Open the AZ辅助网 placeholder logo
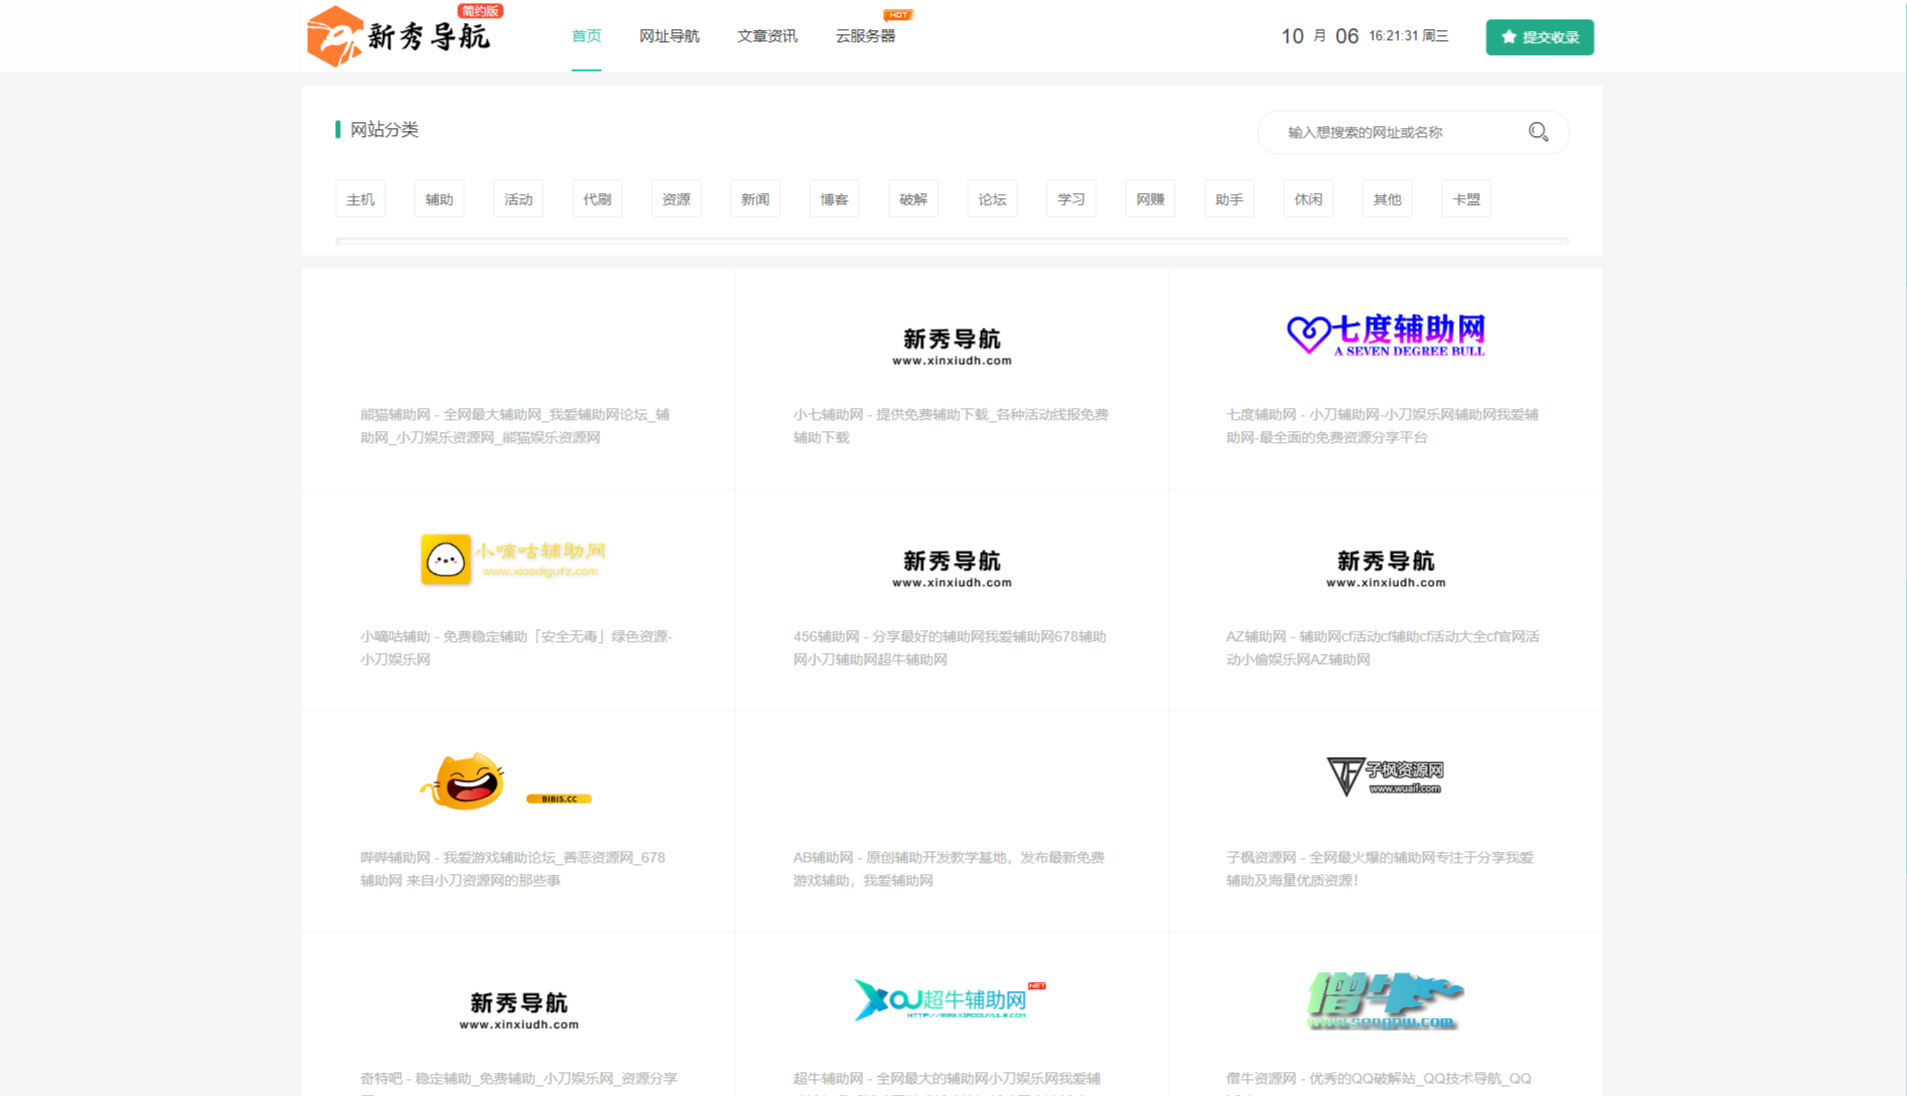 1385,568
